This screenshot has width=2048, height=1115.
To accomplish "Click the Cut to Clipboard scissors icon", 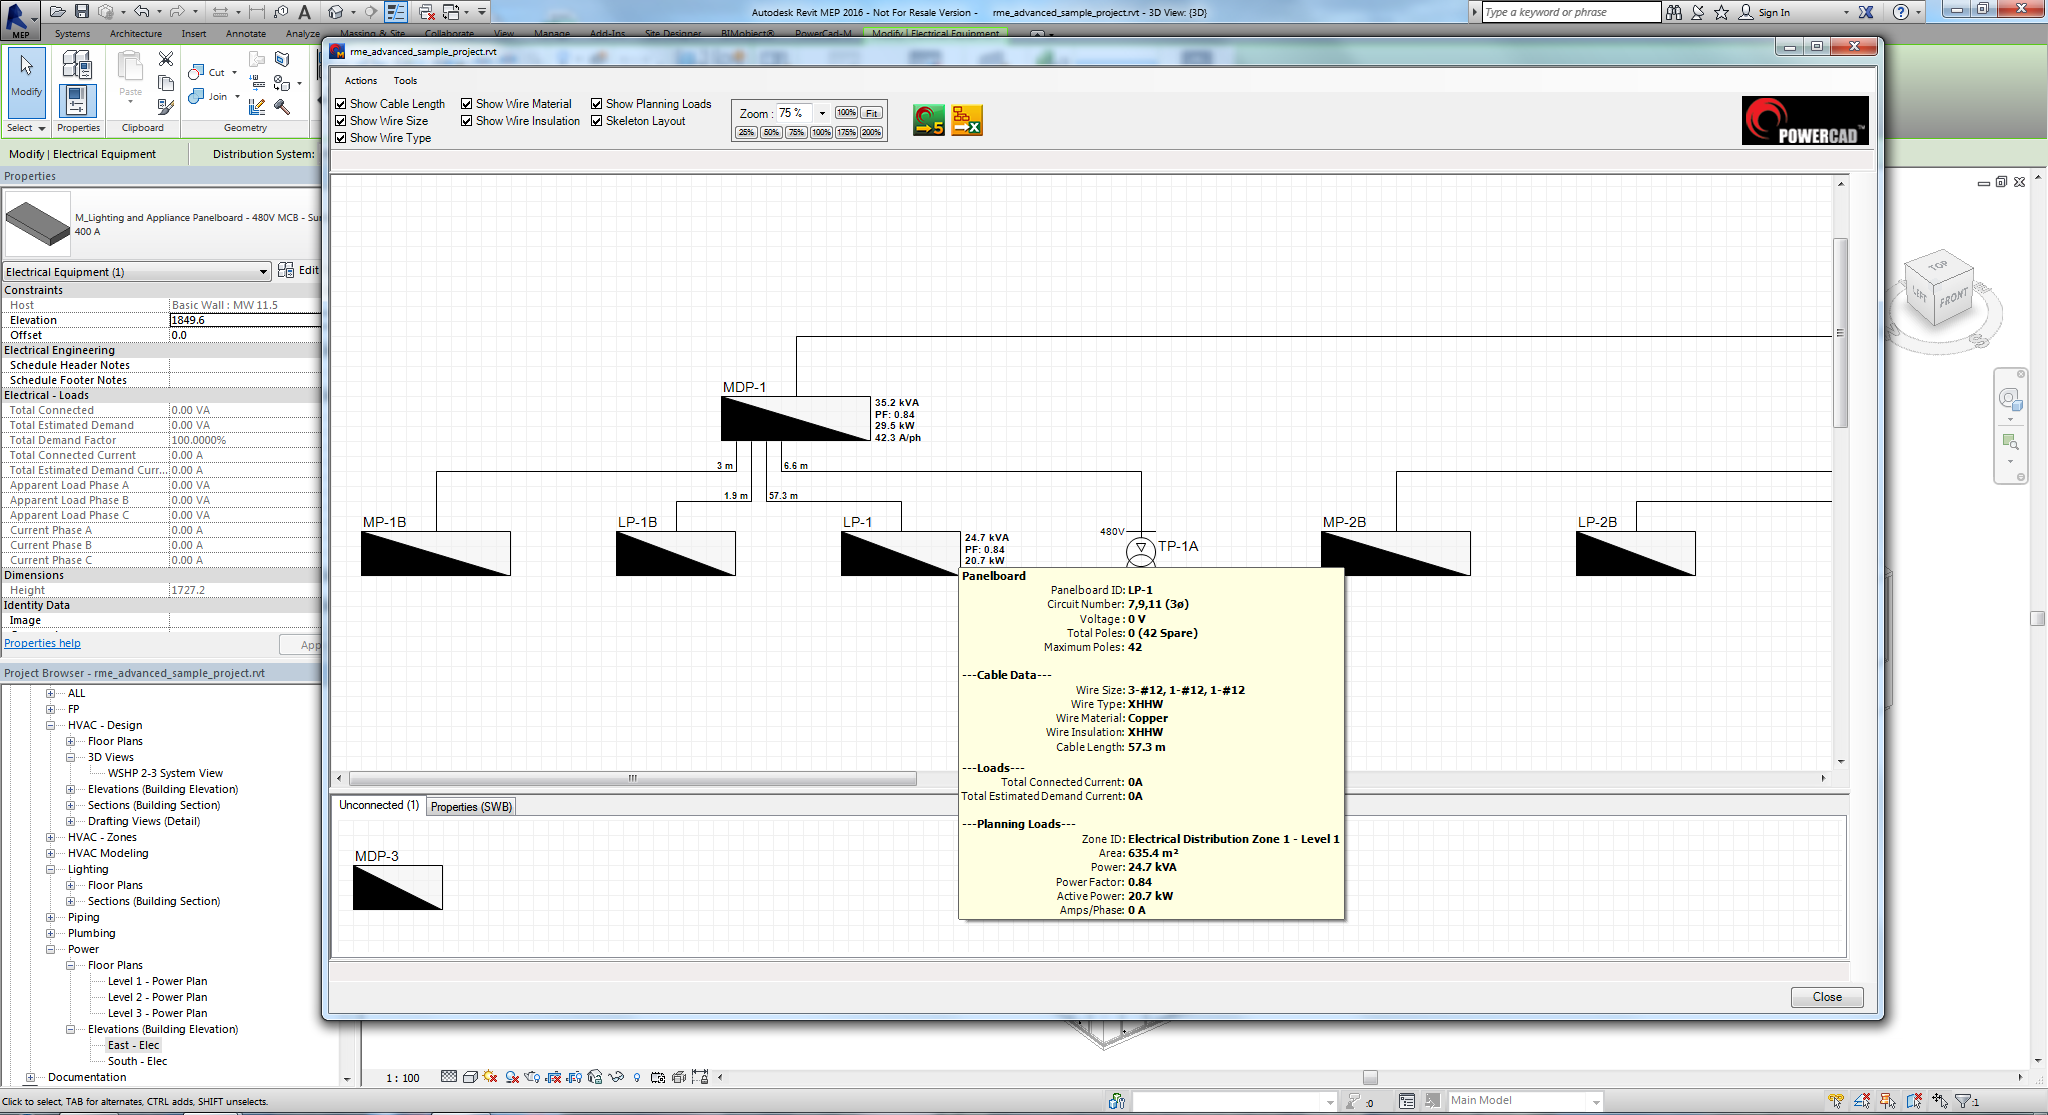I will (x=166, y=59).
